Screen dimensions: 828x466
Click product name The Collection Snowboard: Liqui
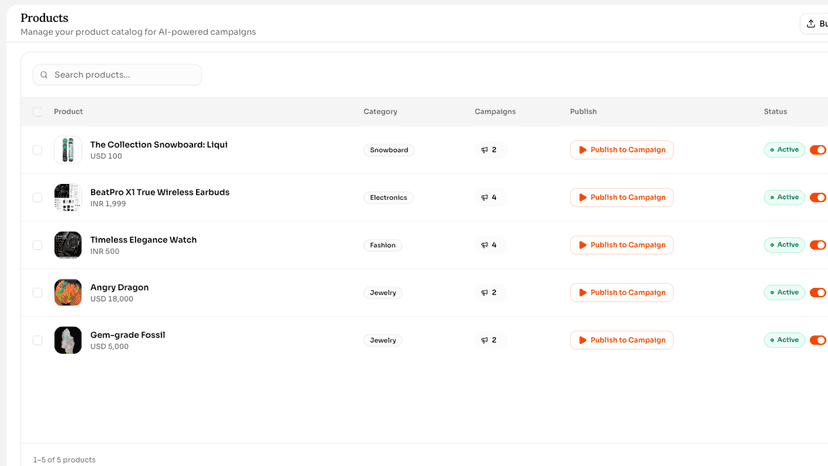coord(159,145)
